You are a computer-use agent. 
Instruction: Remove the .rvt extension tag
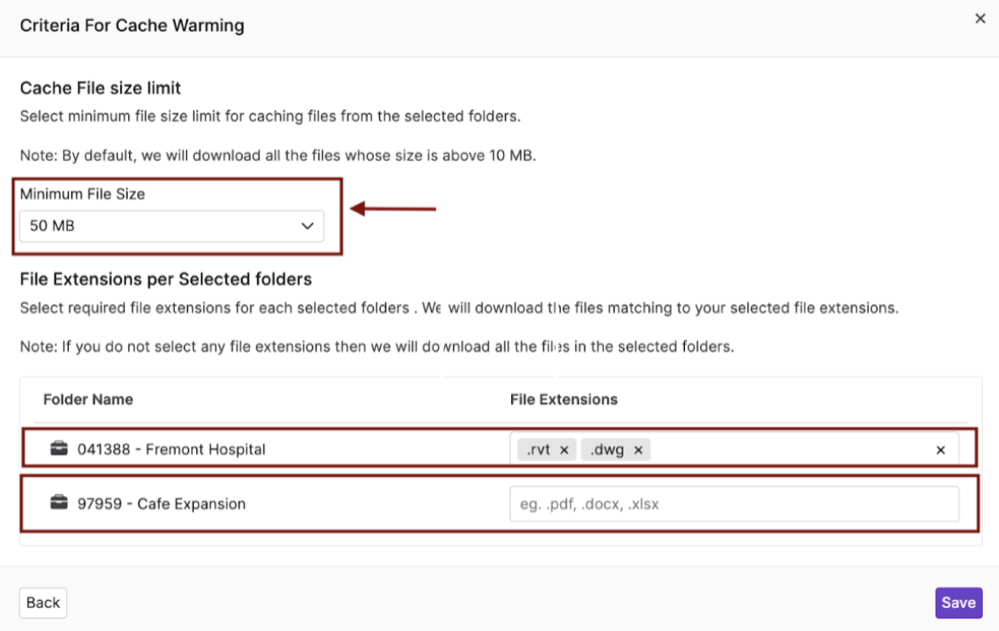[x=565, y=449]
